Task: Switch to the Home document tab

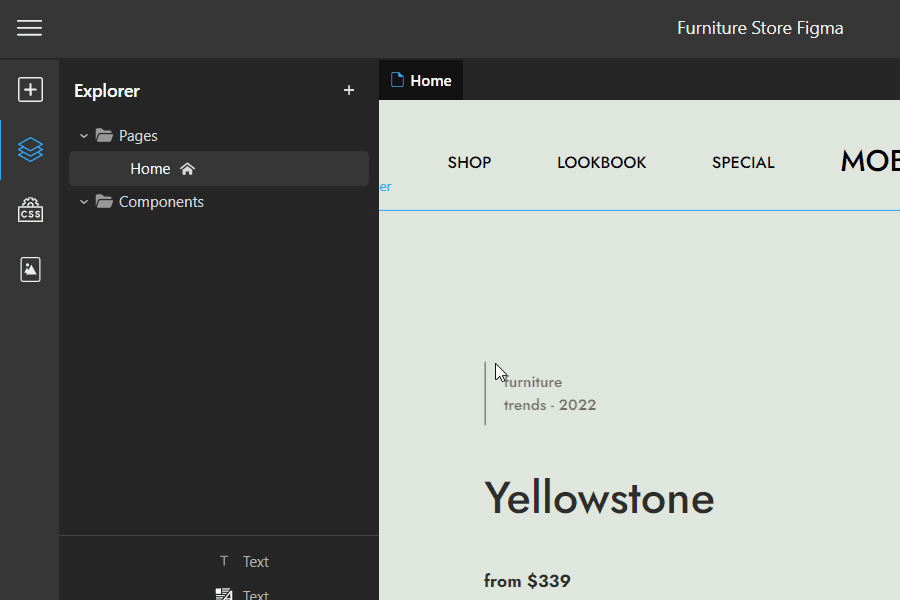Action: (x=421, y=80)
